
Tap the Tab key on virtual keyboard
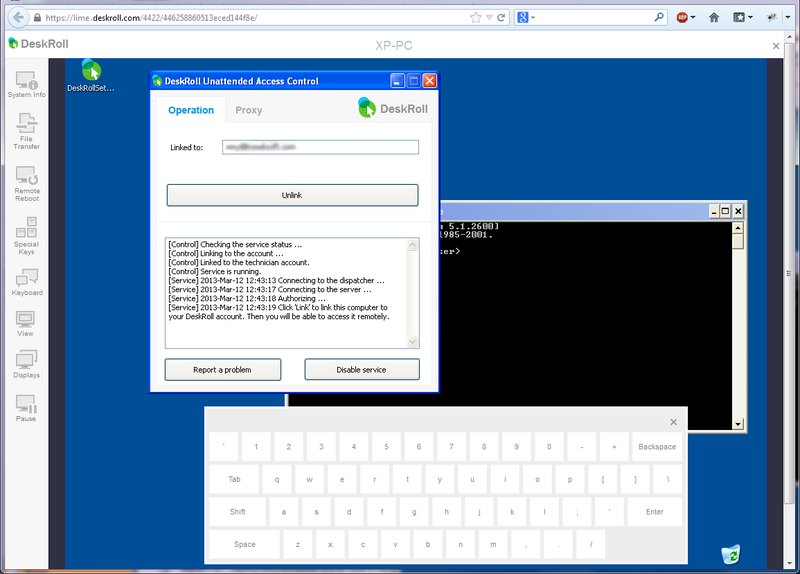pyautogui.click(x=234, y=480)
